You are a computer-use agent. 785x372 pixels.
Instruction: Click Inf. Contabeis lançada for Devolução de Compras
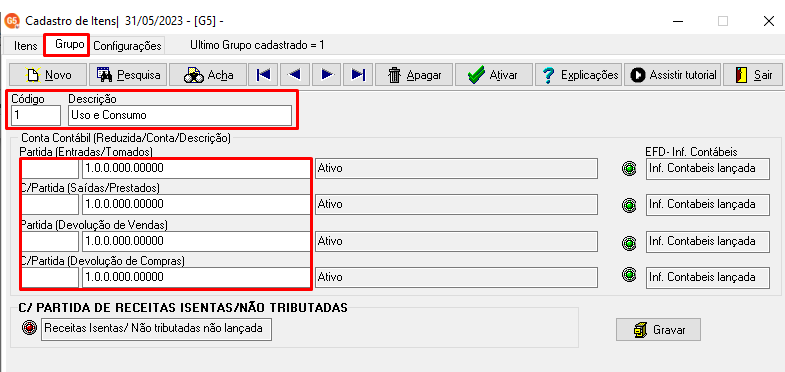(707, 277)
